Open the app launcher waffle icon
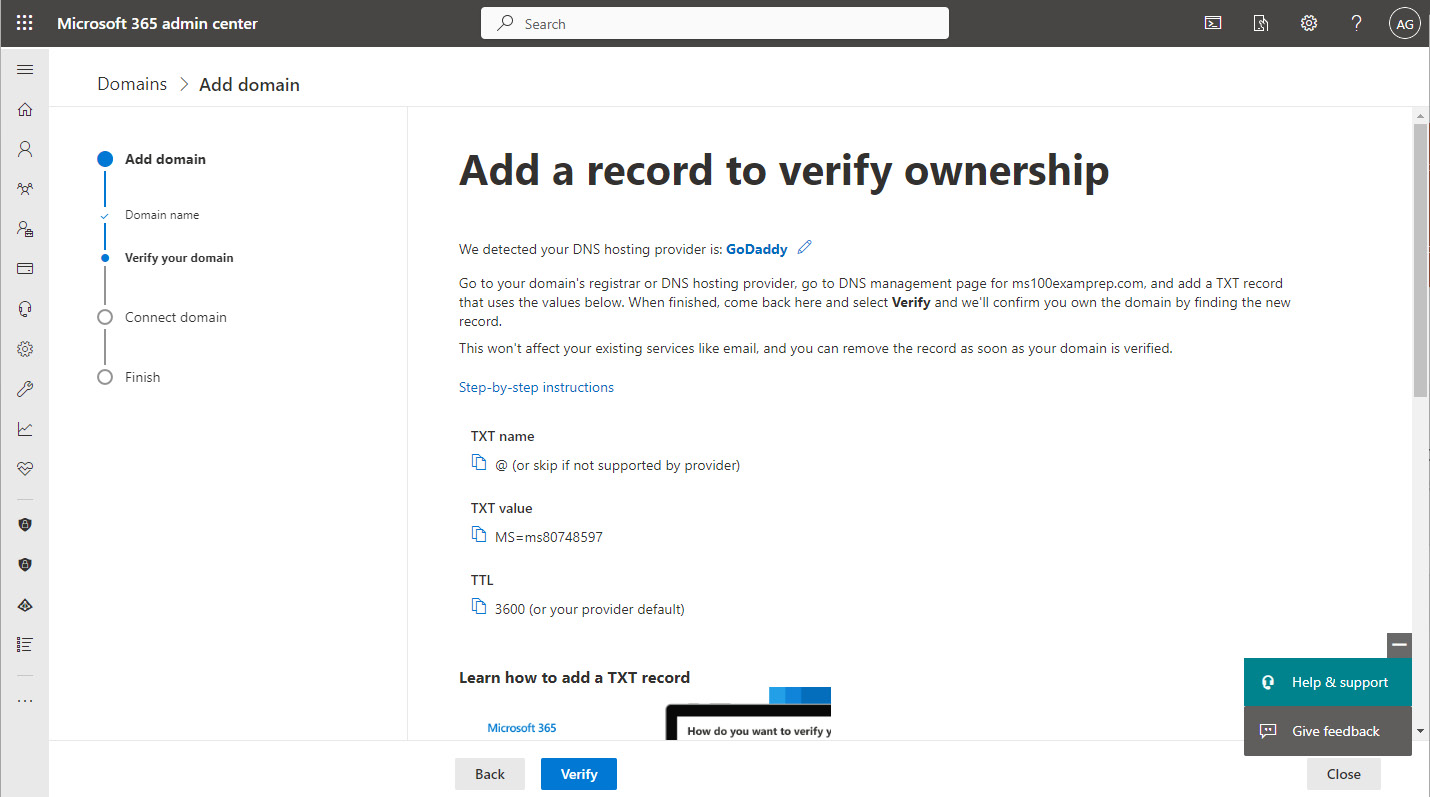 tap(25, 23)
